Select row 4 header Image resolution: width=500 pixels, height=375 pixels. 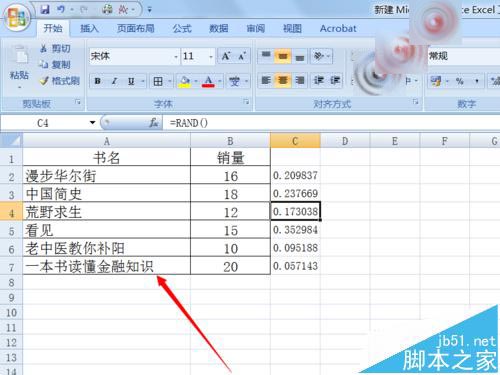pyautogui.click(x=11, y=212)
